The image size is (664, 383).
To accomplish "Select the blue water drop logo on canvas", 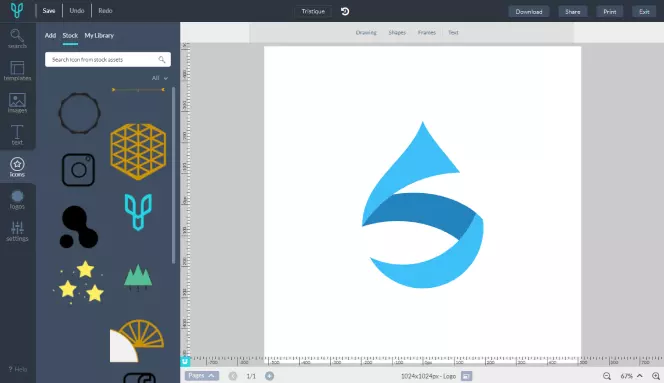I will click(422, 205).
